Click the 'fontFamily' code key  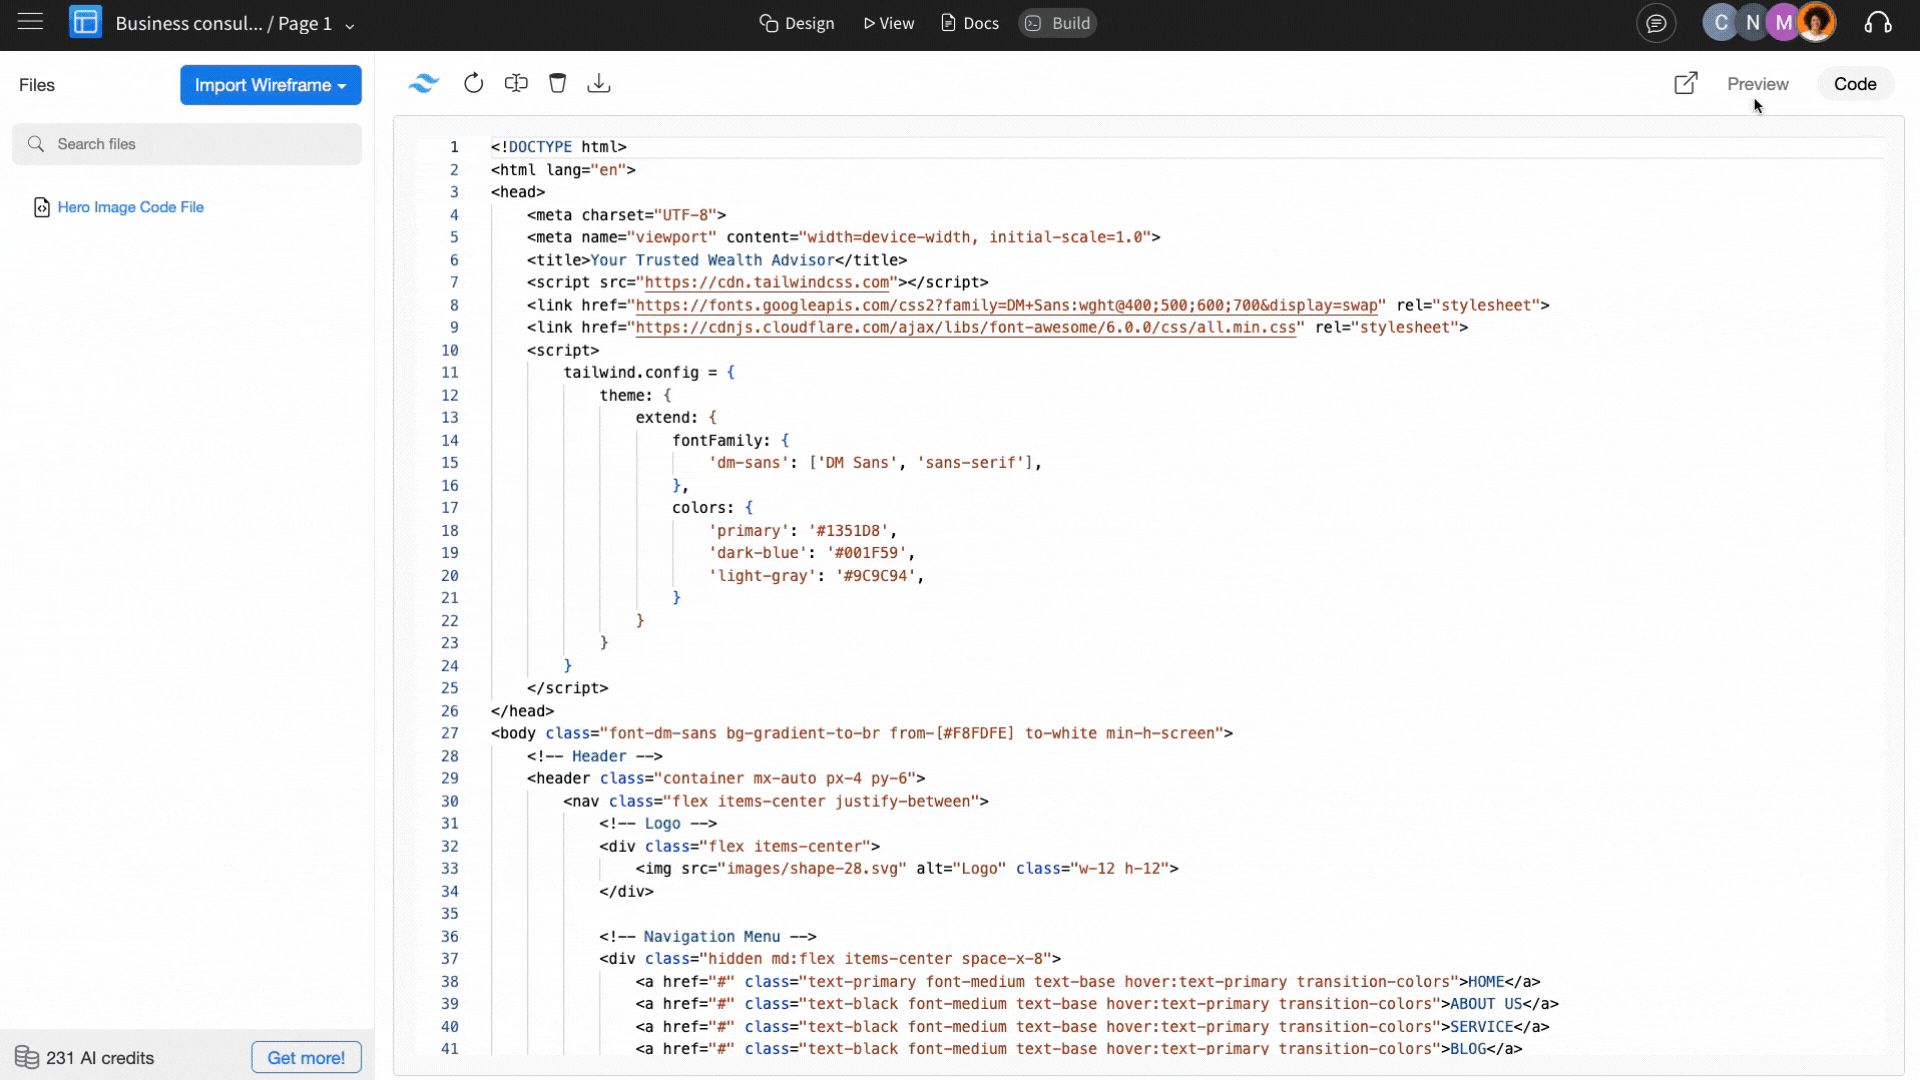tap(717, 441)
